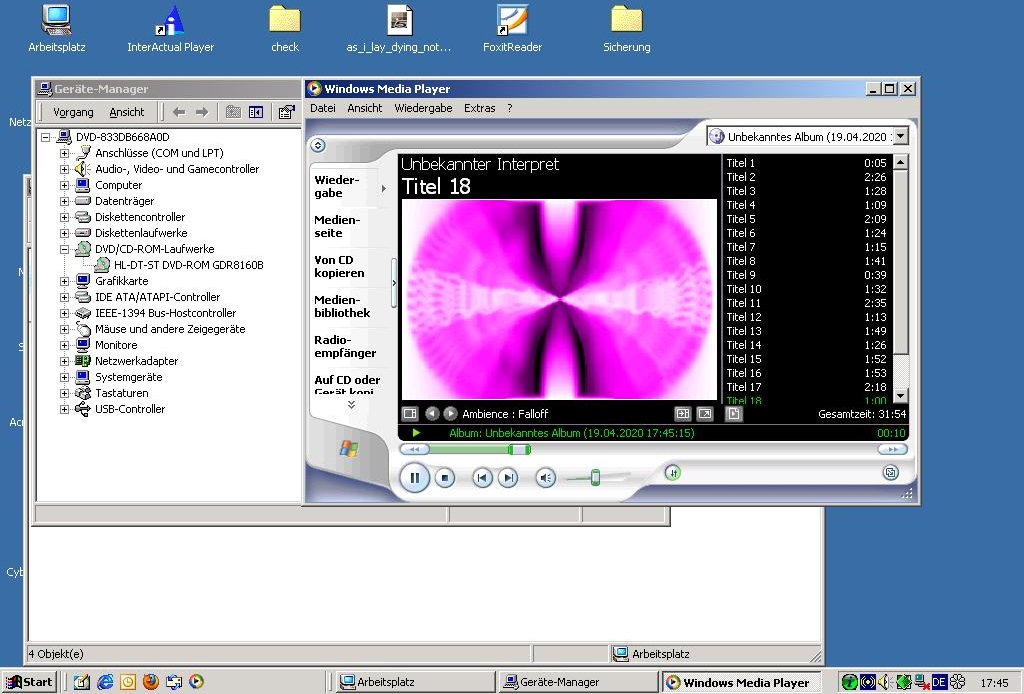This screenshot has height=694, width=1024.
Task: Open the Datei menu in Media Player
Action: pos(323,108)
